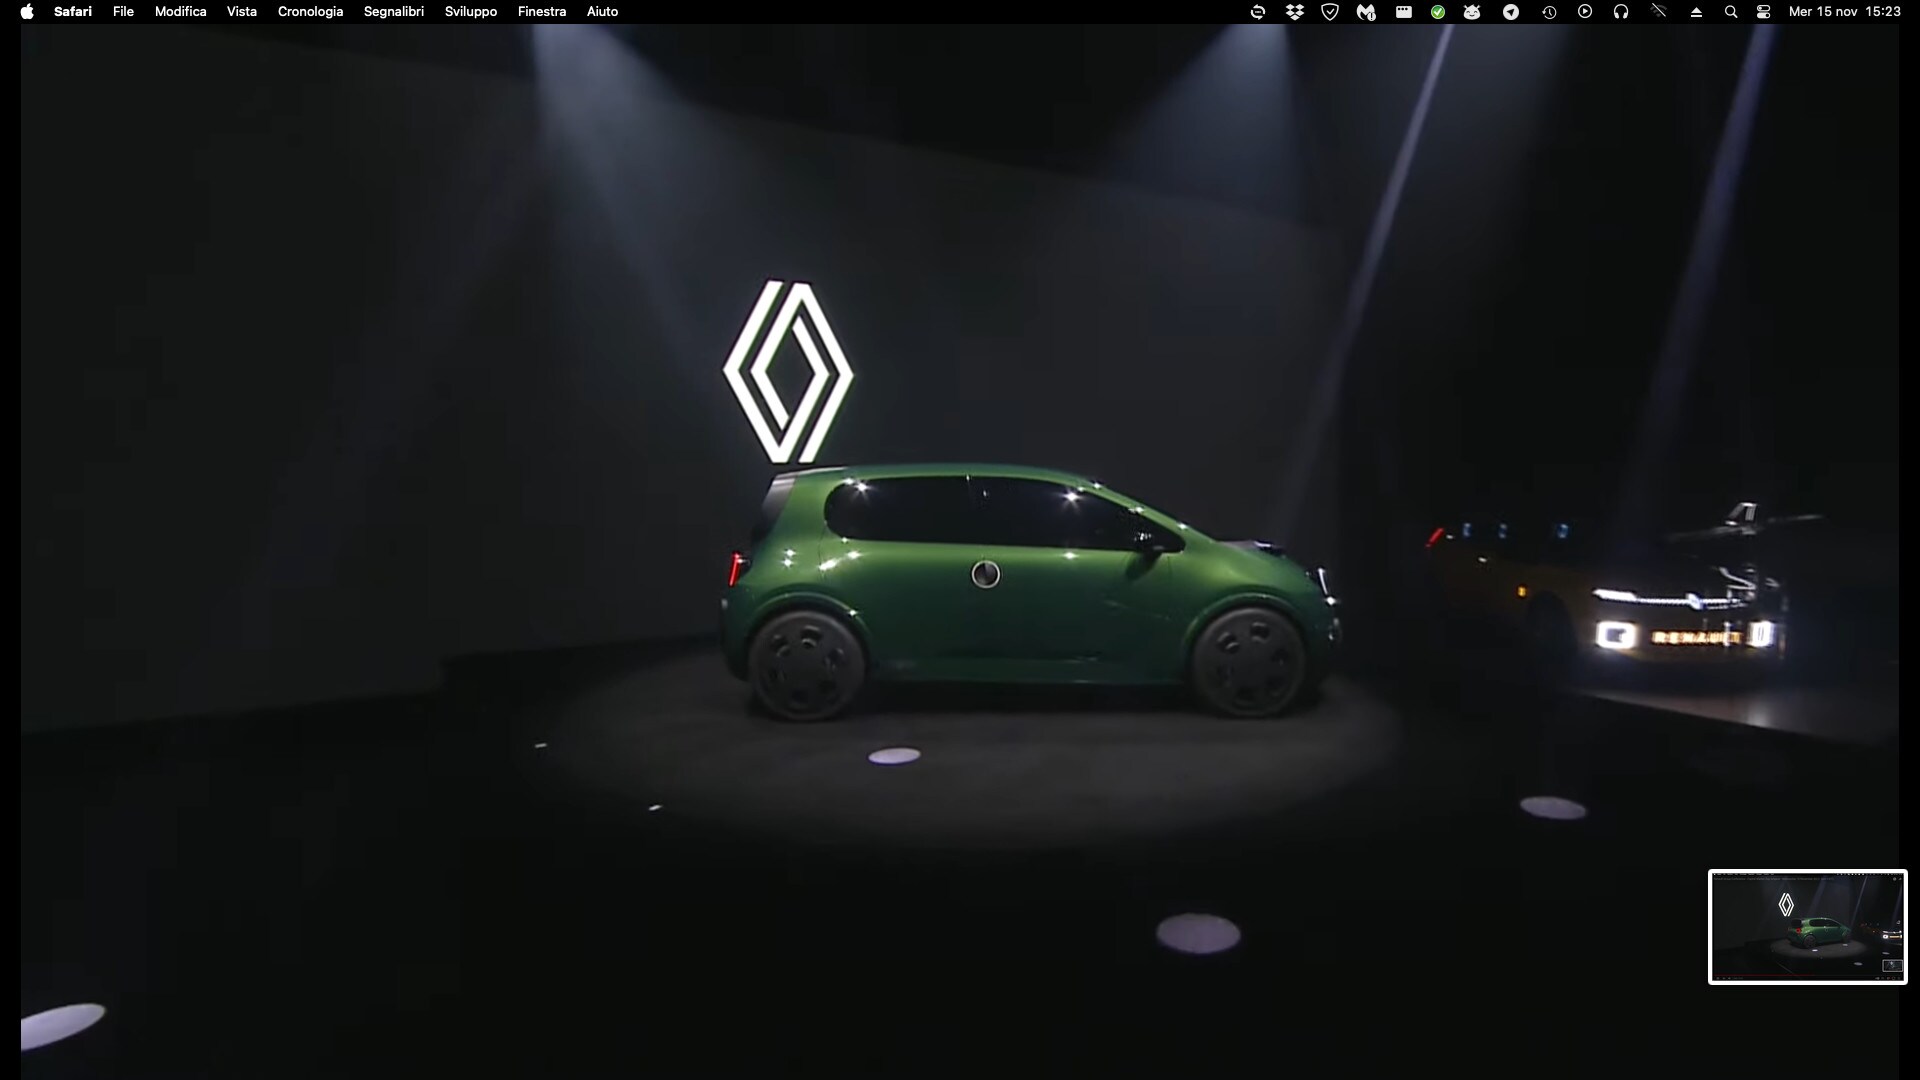Open the Aiuto menu
Screen dimensions: 1920x1080
pyautogui.click(x=602, y=12)
